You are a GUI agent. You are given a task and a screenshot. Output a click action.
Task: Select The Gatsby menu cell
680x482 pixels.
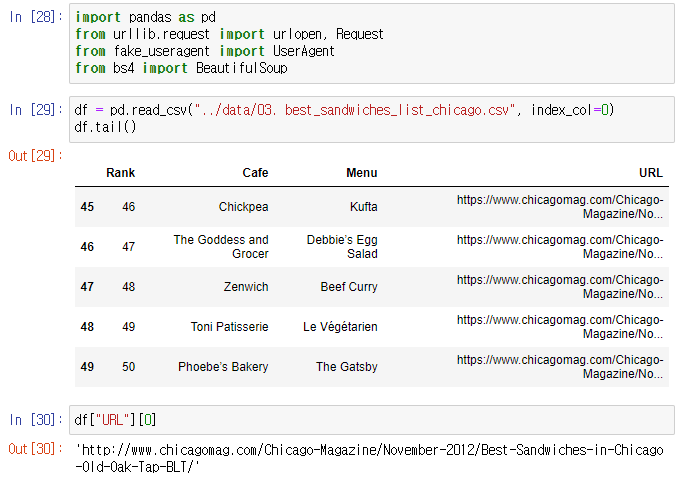(x=347, y=367)
